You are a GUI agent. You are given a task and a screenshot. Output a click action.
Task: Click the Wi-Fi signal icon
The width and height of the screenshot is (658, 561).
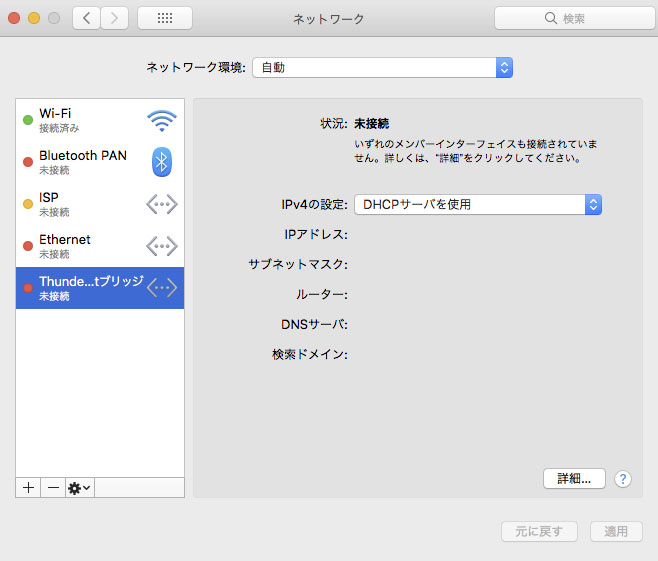tap(162, 121)
